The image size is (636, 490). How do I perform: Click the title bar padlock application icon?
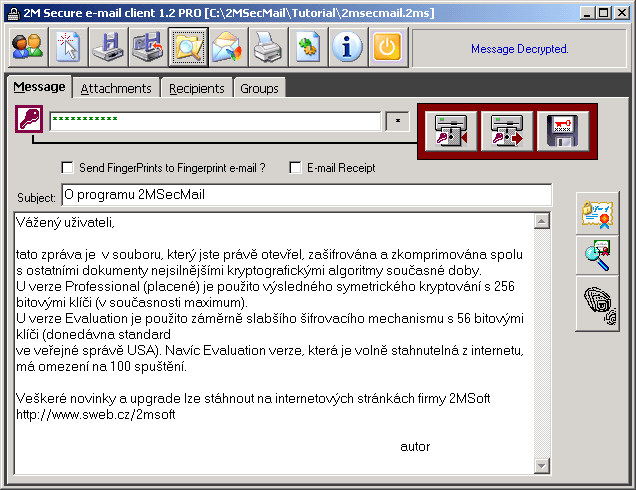pyautogui.click(x=14, y=13)
